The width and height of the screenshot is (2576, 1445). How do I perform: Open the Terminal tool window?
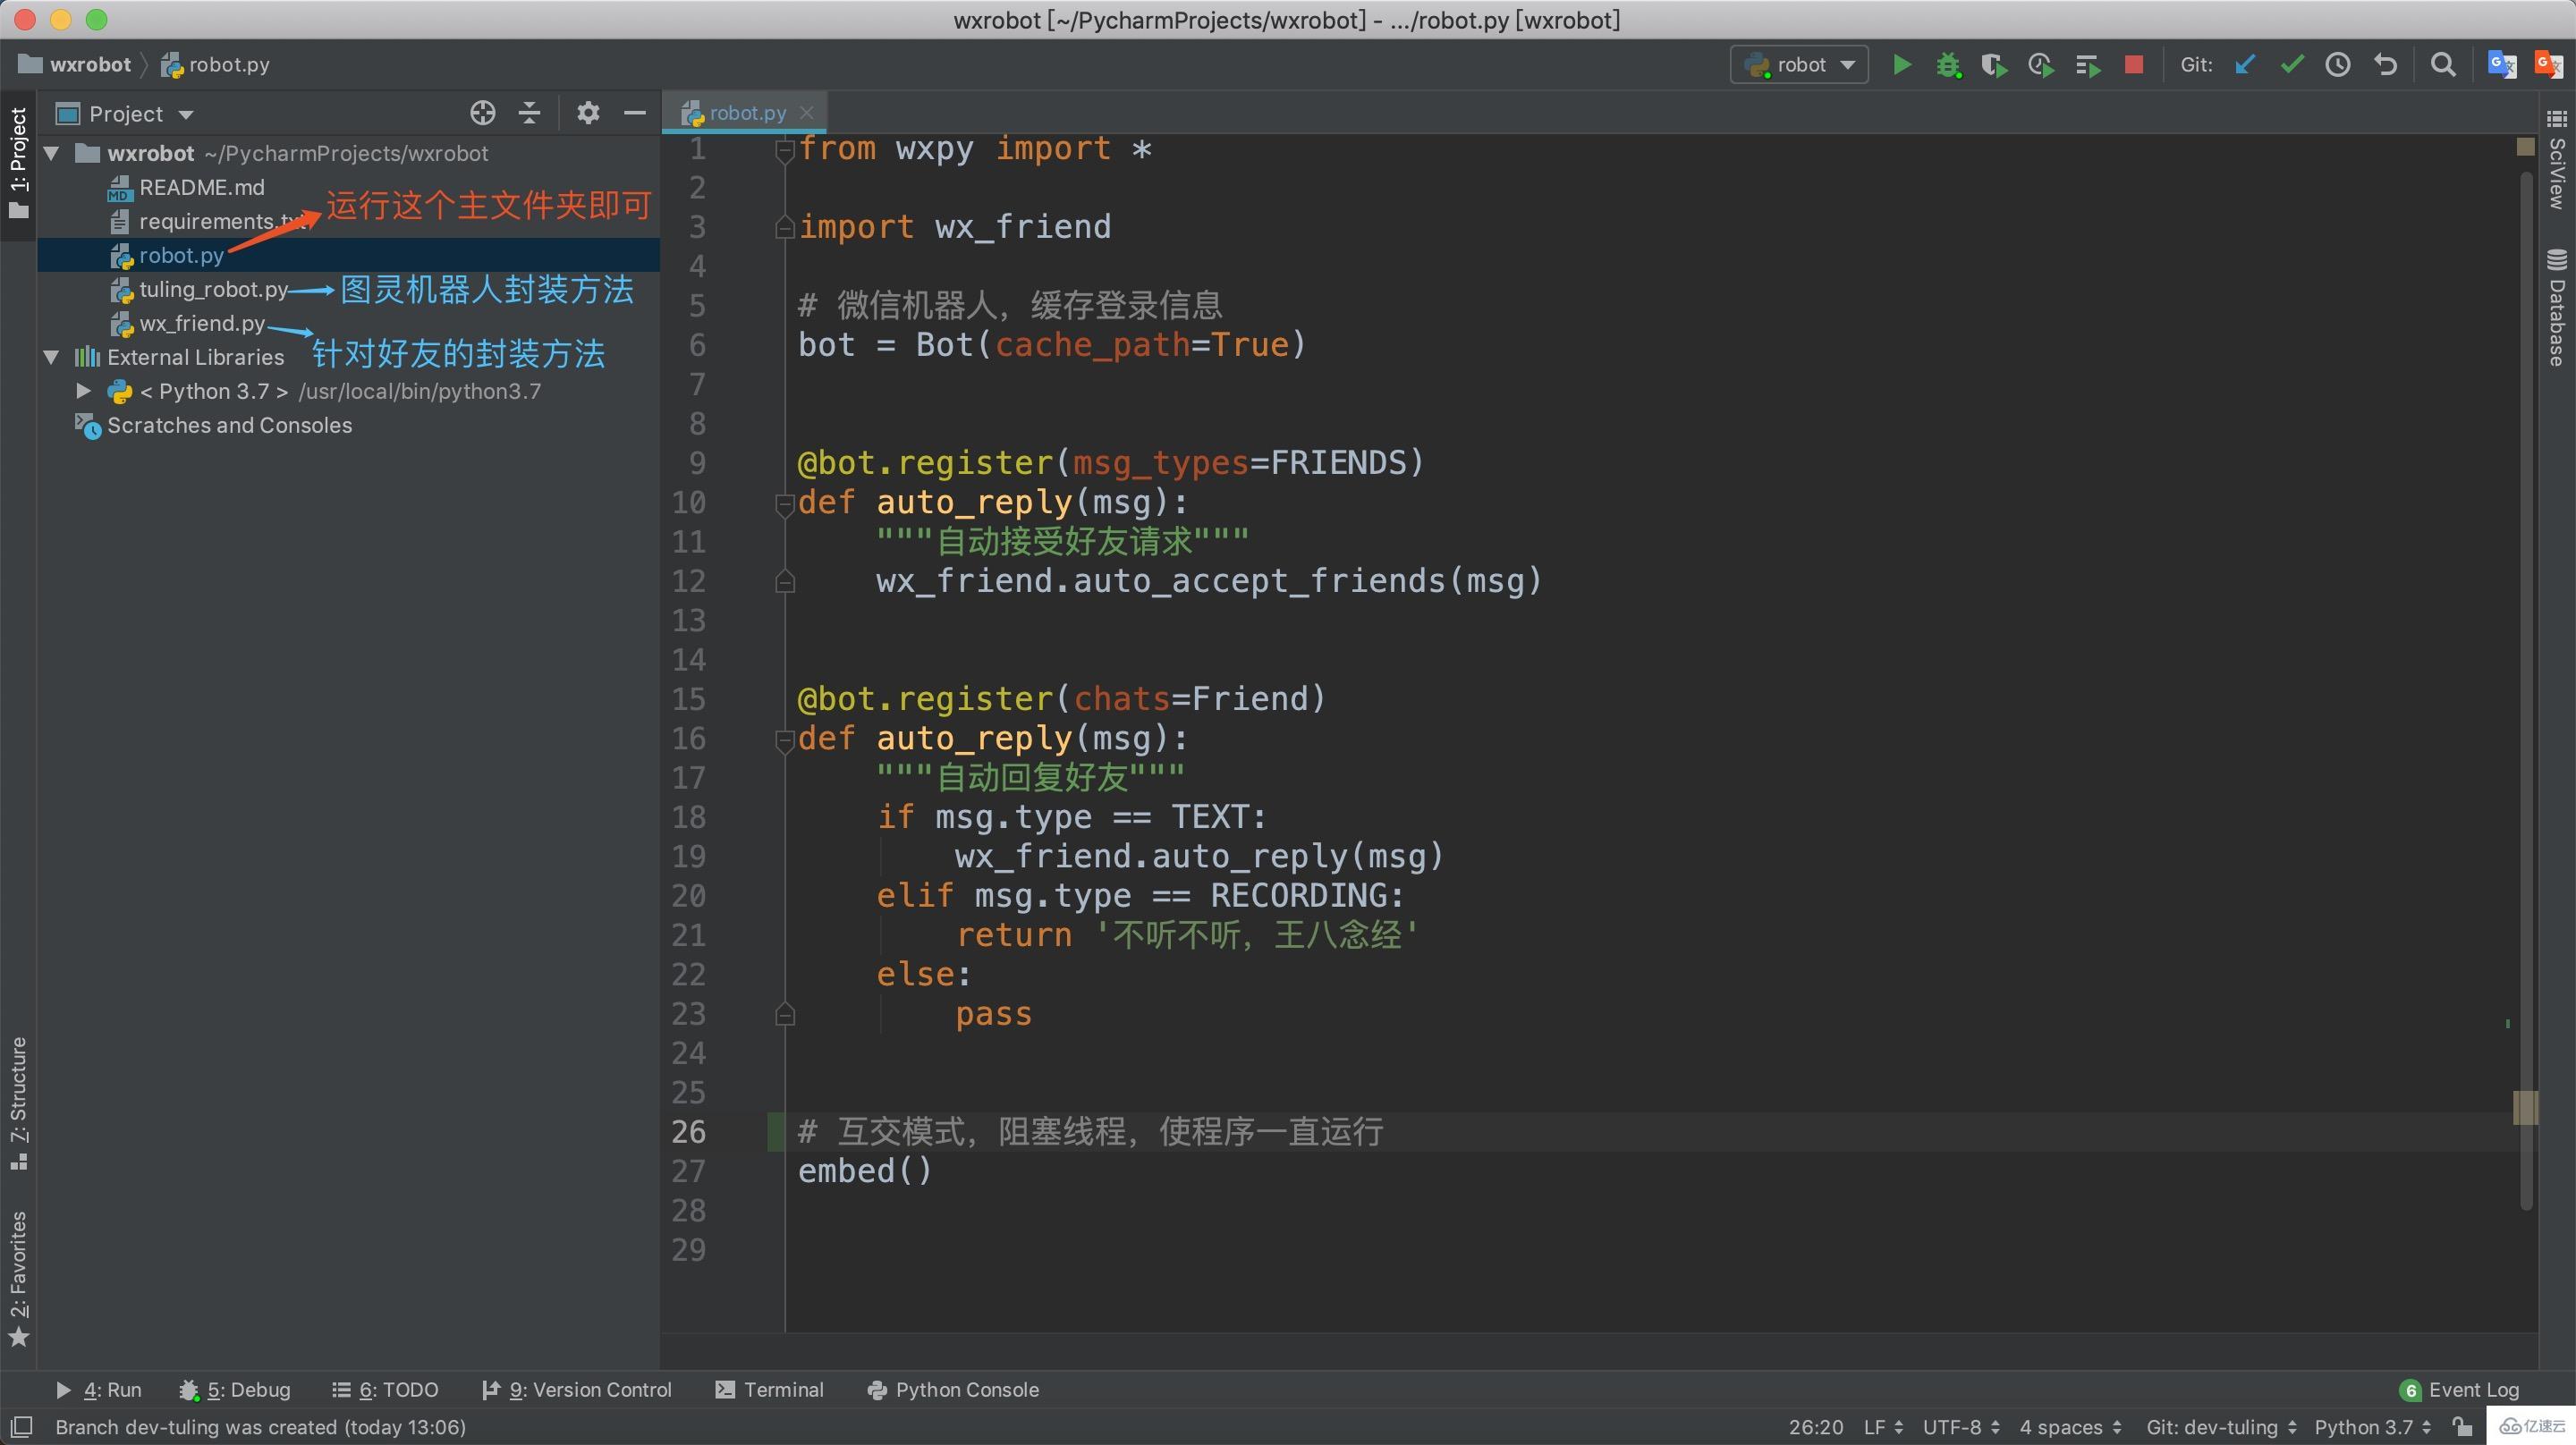click(770, 1390)
